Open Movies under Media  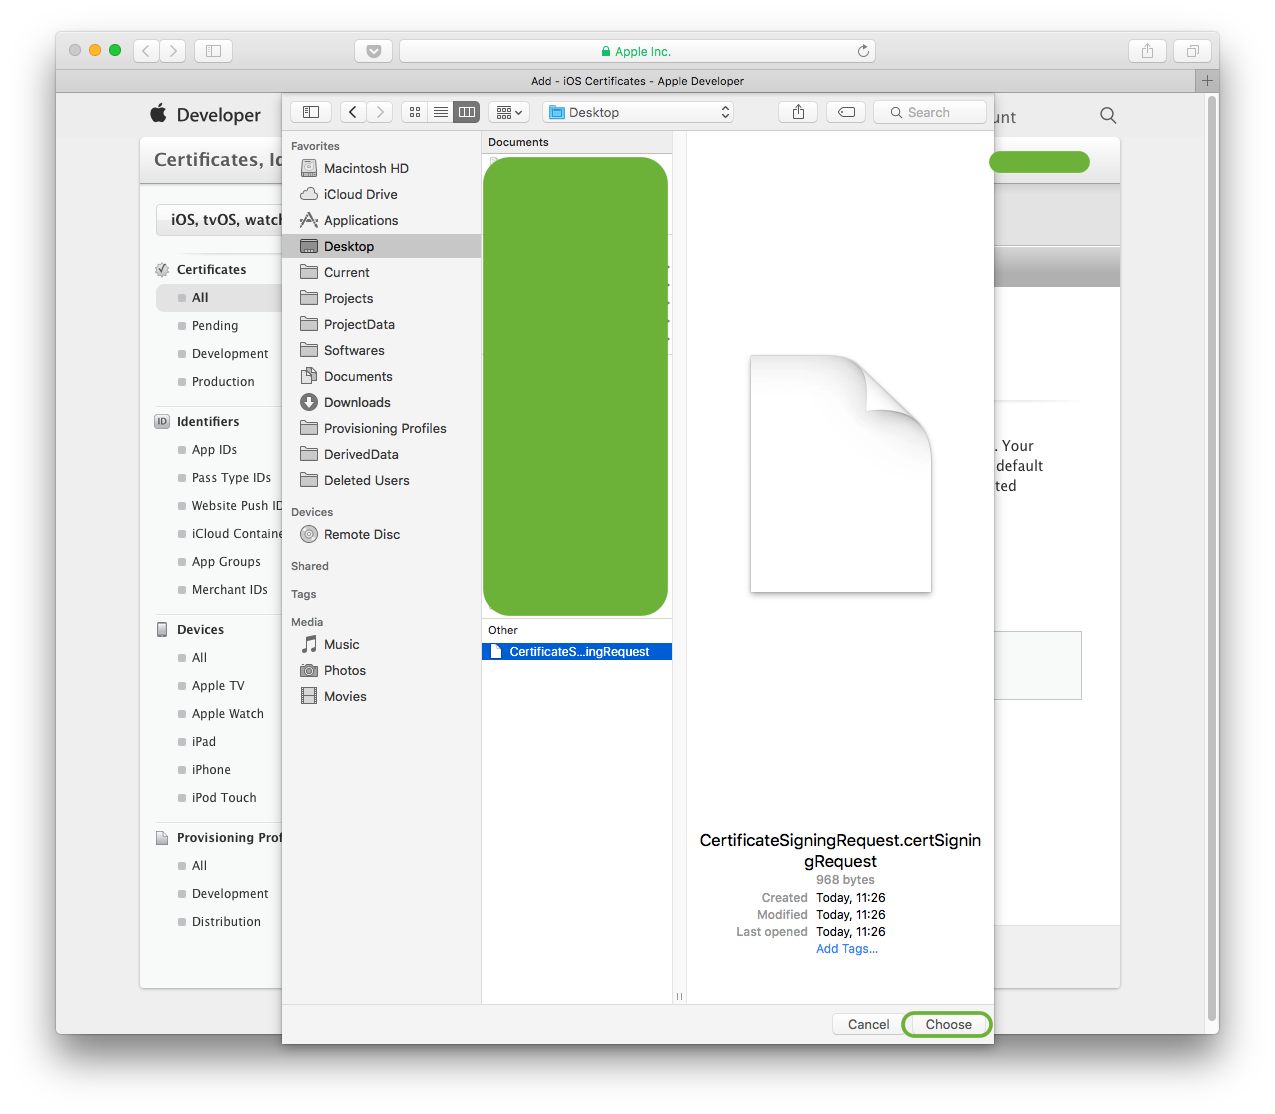381,696
